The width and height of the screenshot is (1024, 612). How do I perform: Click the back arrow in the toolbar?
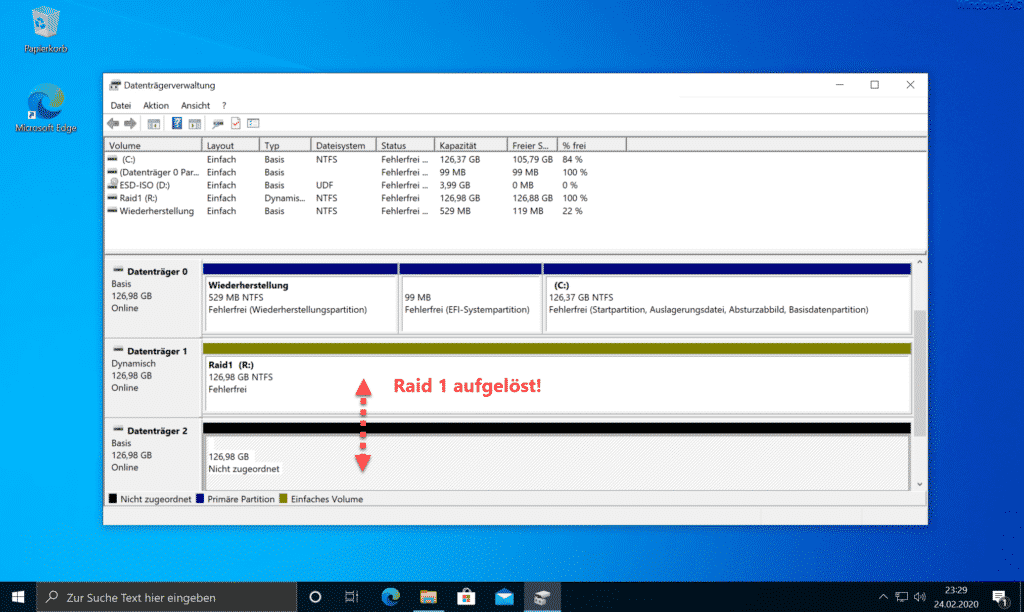pyautogui.click(x=113, y=123)
